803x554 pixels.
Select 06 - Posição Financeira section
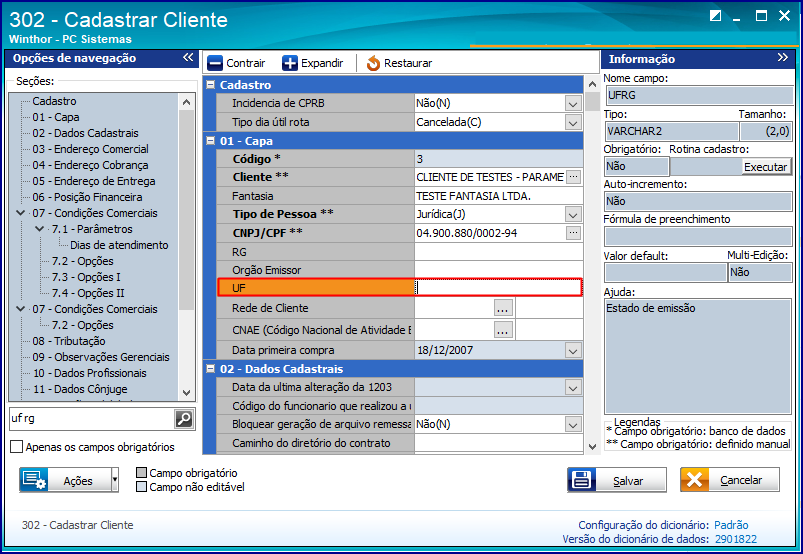[87, 197]
